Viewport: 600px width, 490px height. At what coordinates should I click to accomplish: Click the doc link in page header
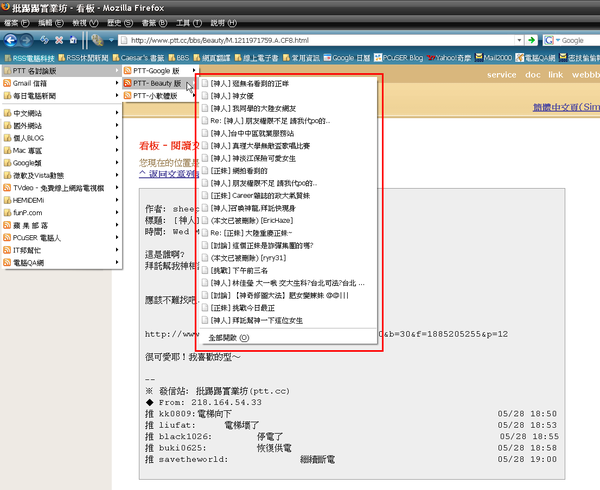click(x=533, y=75)
